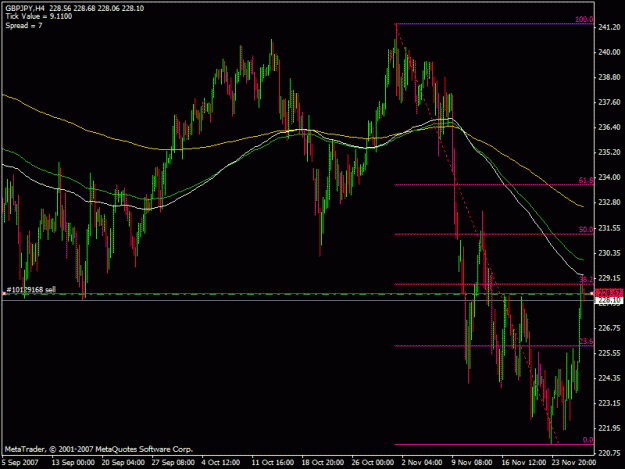
Task: Click the 220.75 price on the scale
Action: coord(609,453)
